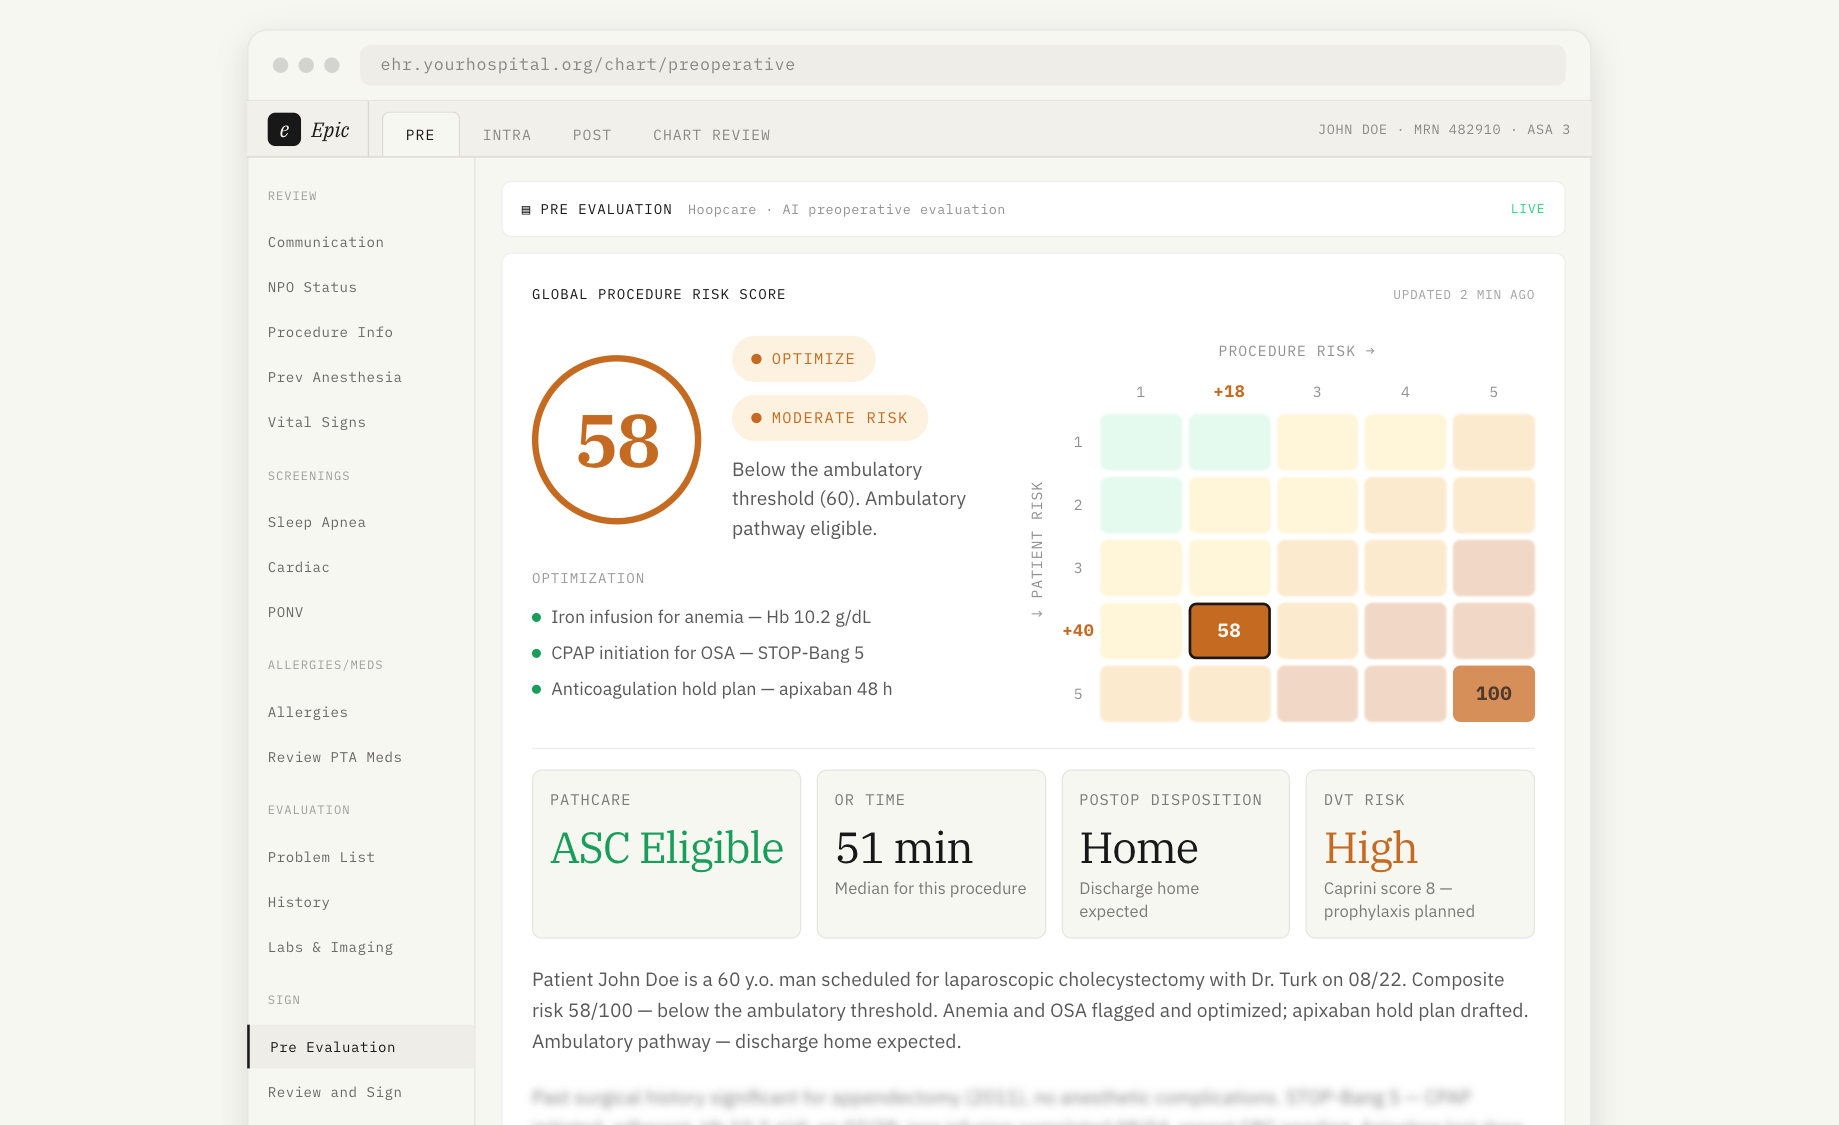Click the Pre Evaluation header list icon
This screenshot has width=1839, height=1125.
click(526, 210)
